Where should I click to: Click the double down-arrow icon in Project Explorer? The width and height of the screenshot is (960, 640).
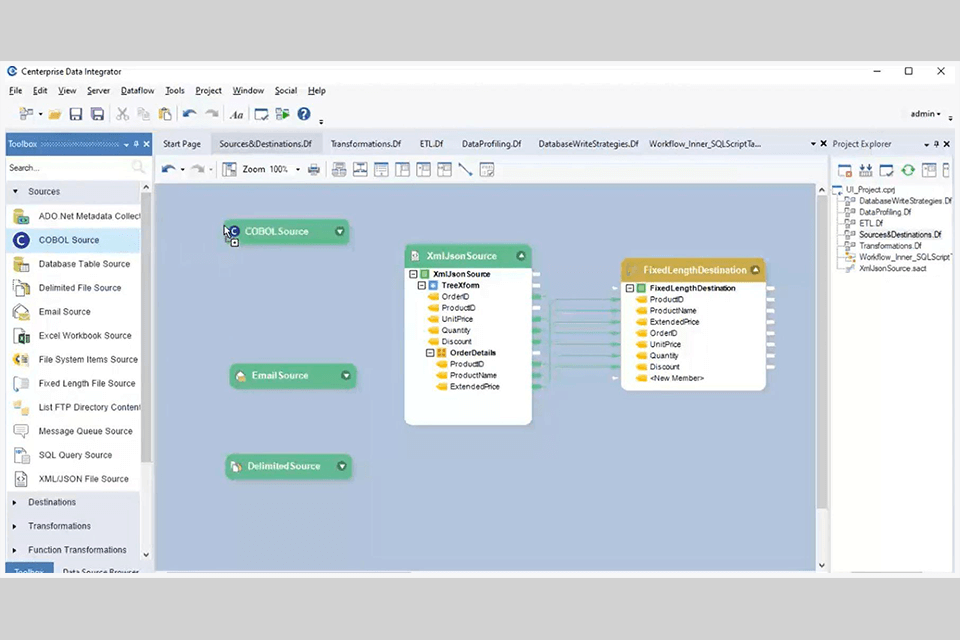pyautogui.click(x=866, y=170)
